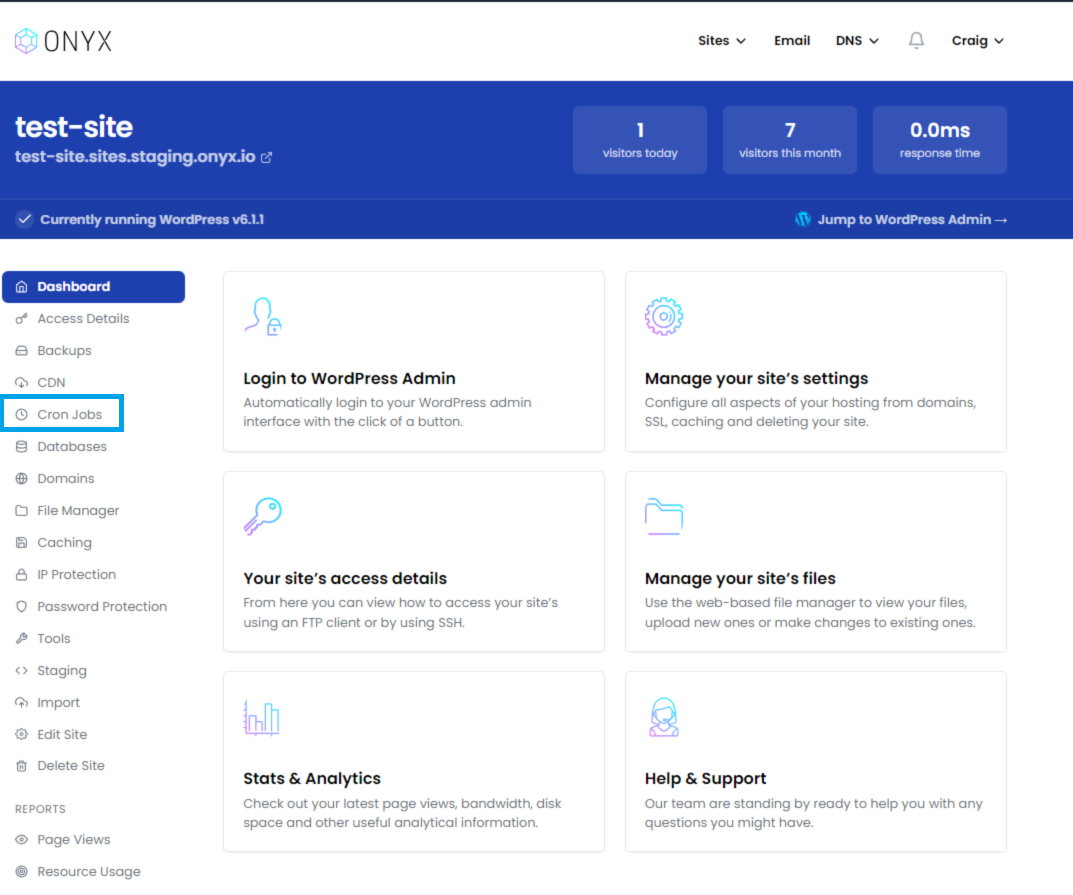Click Login to WordPress Admin card title
1073x895 pixels.
tap(349, 378)
